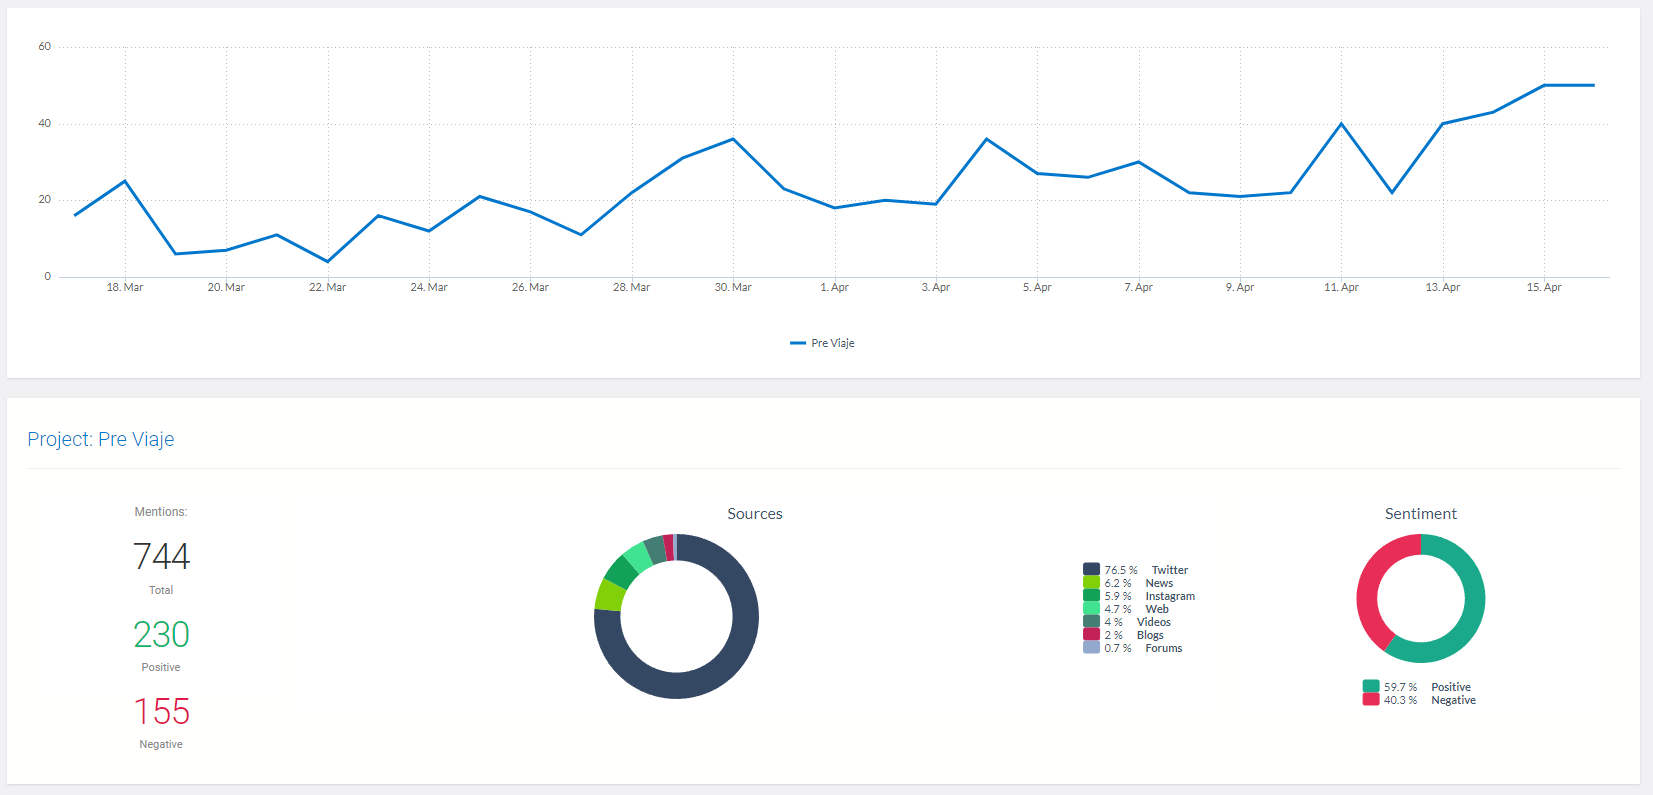Select the Videos legend label
The height and width of the screenshot is (795, 1653).
[1154, 622]
